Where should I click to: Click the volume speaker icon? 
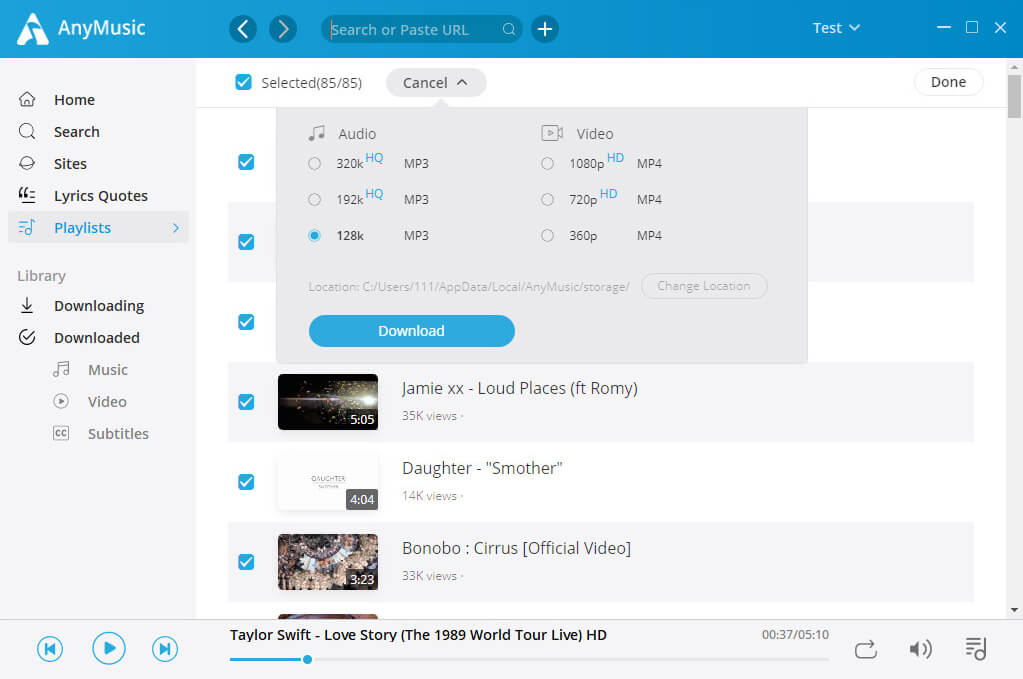pos(920,649)
